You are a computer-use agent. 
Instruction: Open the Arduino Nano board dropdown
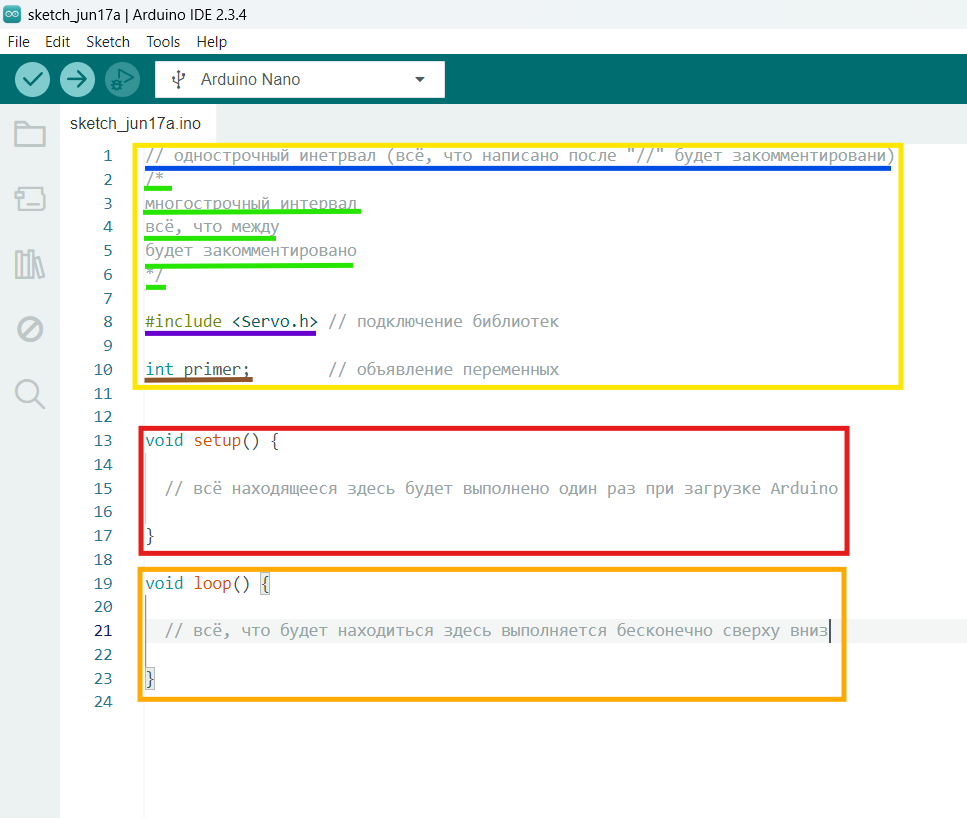300,80
